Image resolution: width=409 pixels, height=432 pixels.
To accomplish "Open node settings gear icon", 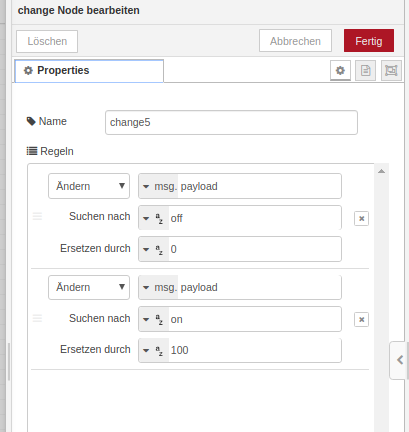I will click(x=340, y=70).
